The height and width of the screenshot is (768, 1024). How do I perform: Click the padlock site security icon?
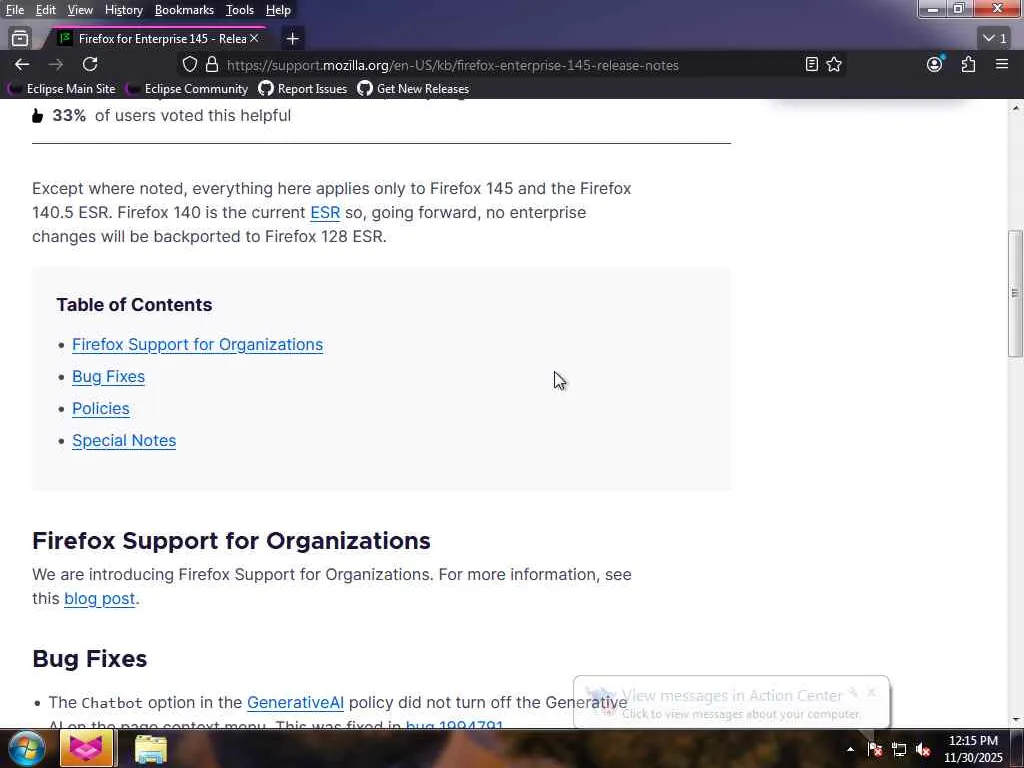[x=212, y=64]
